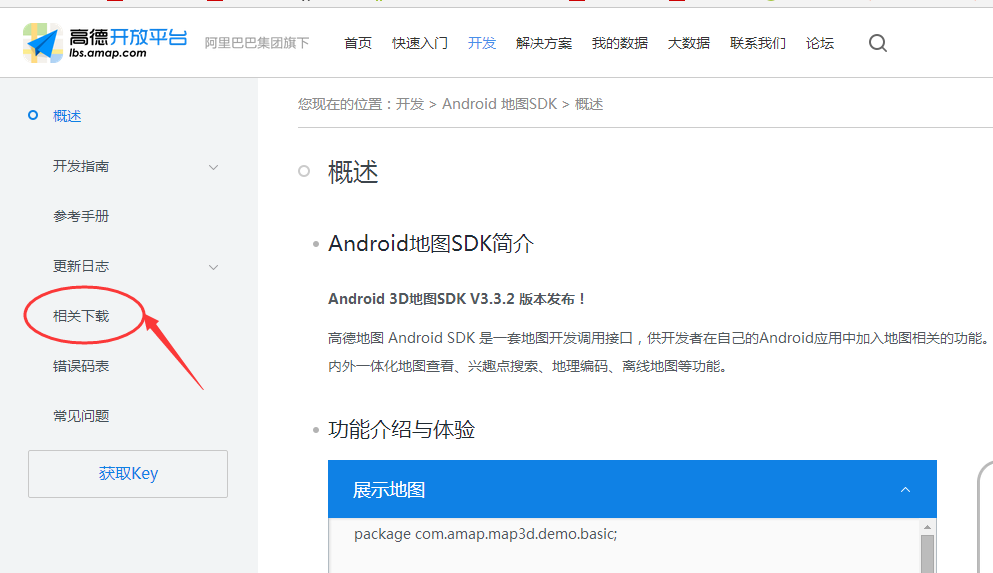Open the search magnifier icon

coord(877,43)
